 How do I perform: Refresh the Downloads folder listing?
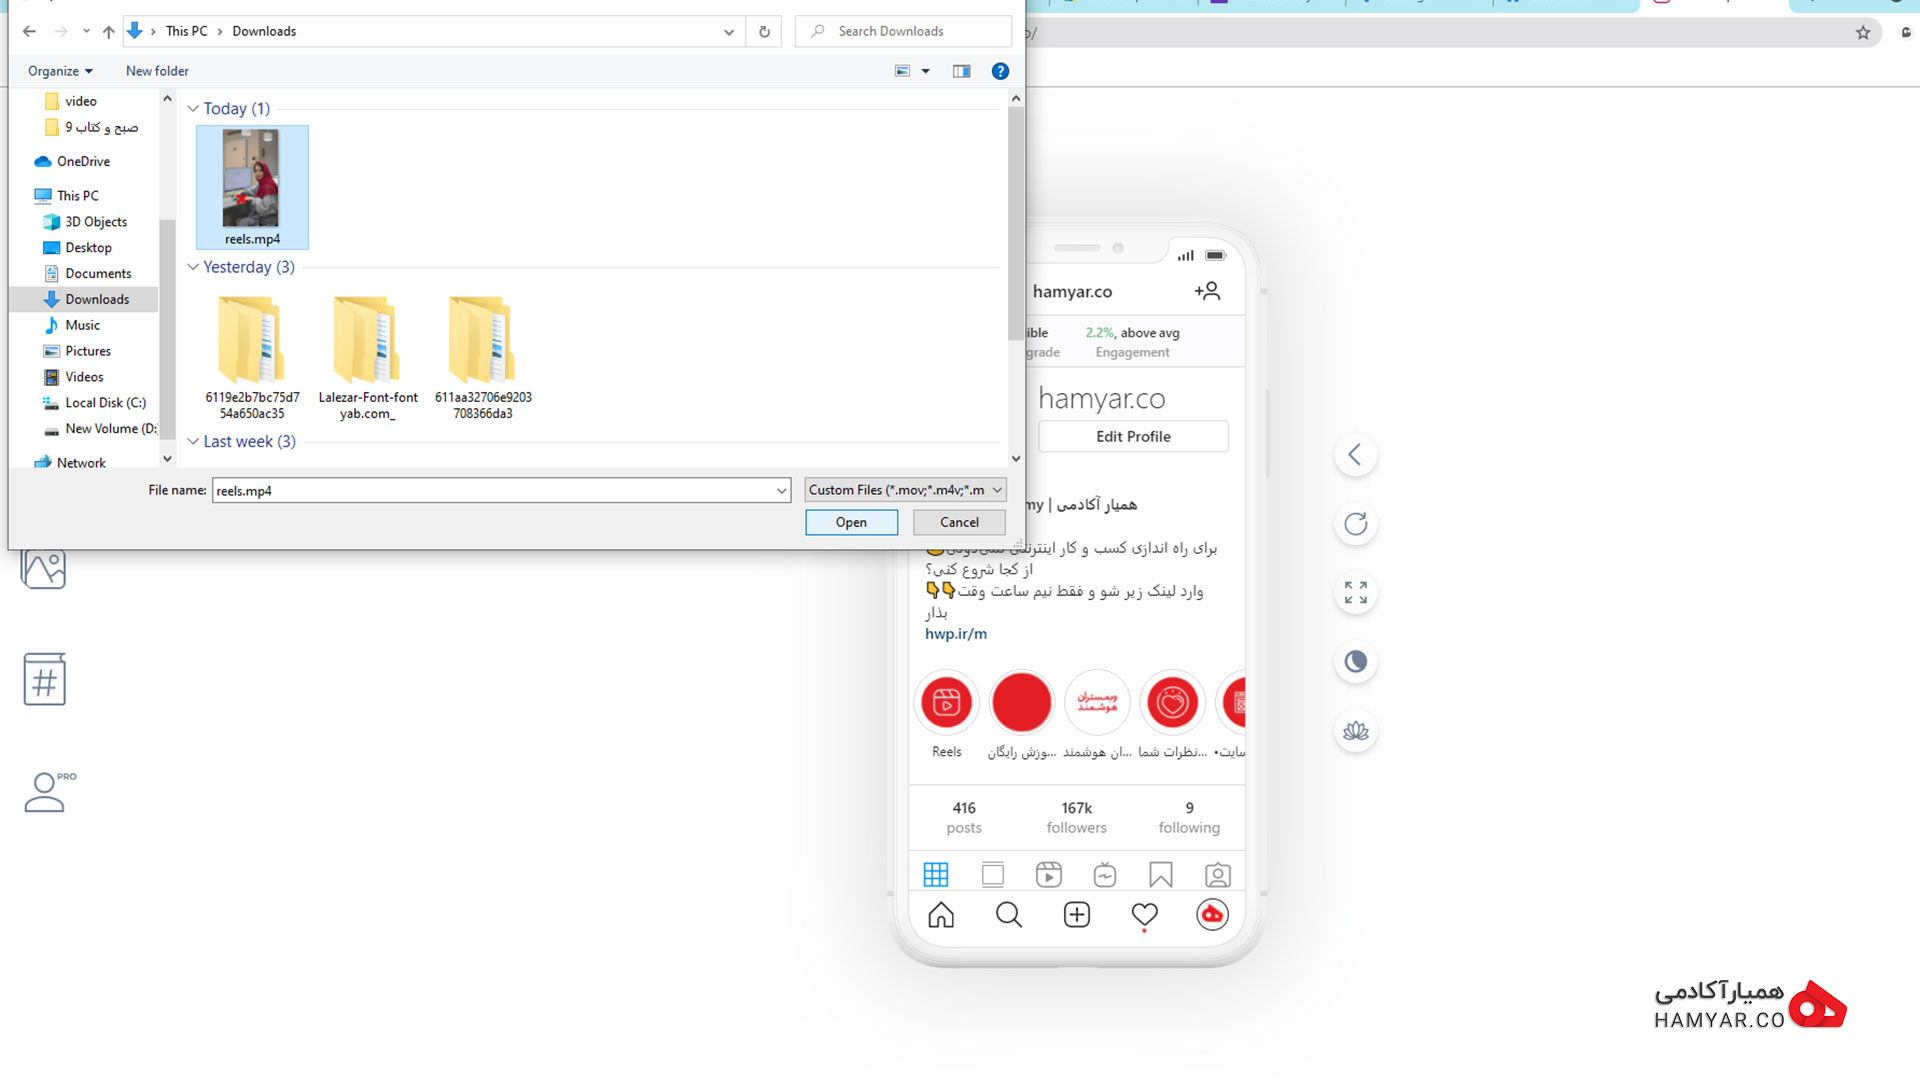764,31
